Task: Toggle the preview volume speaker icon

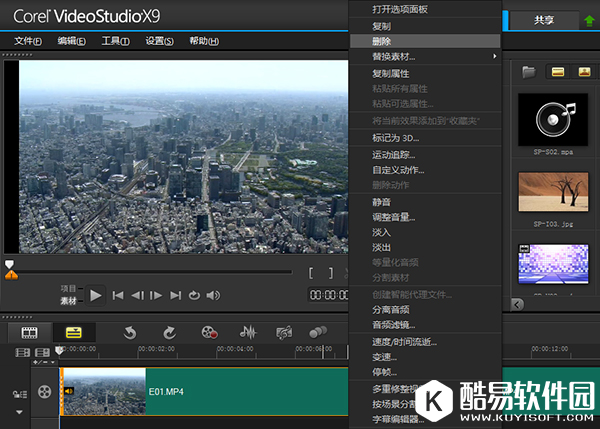Action: click(x=213, y=295)
